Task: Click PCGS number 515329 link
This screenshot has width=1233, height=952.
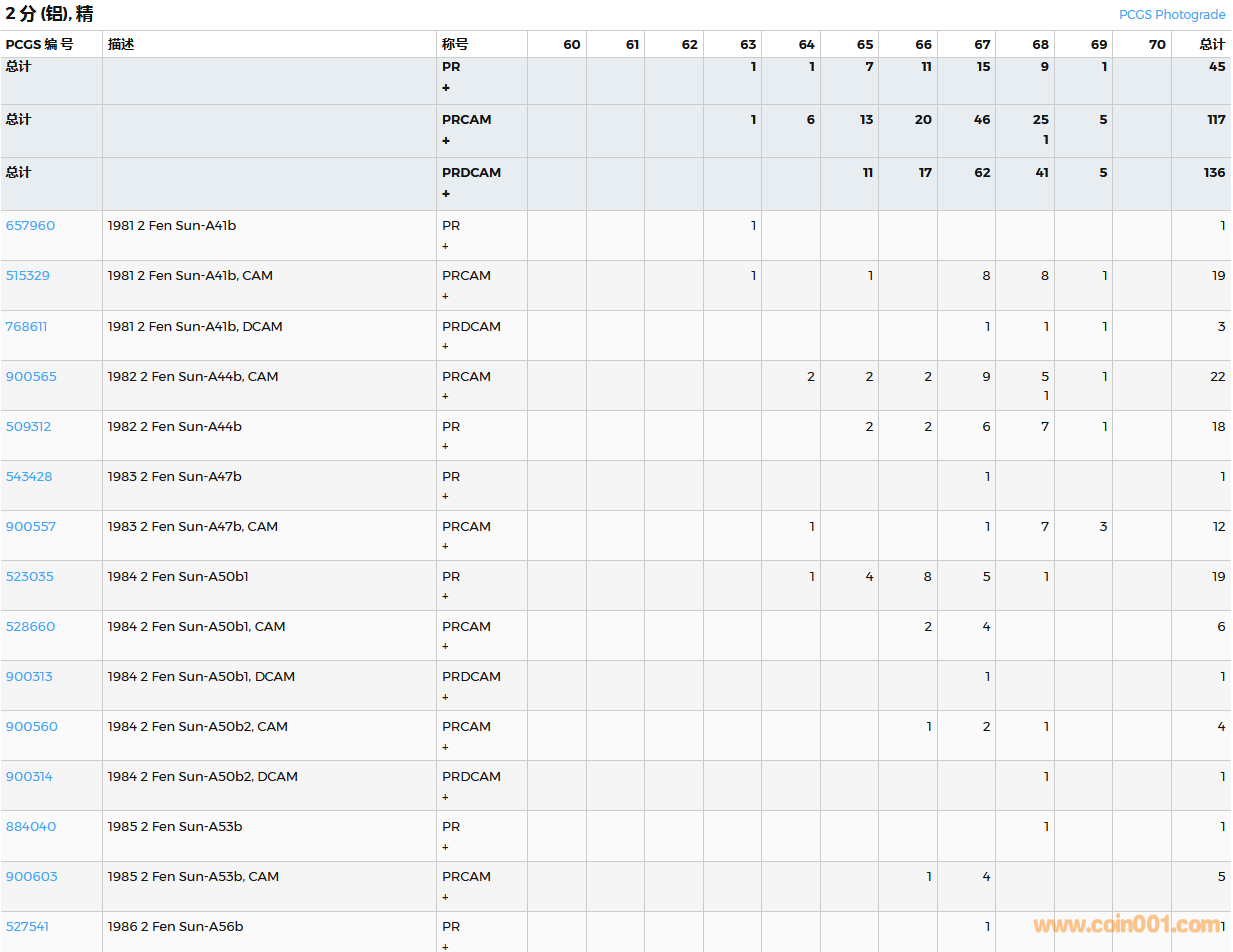Action: (27, 276)
